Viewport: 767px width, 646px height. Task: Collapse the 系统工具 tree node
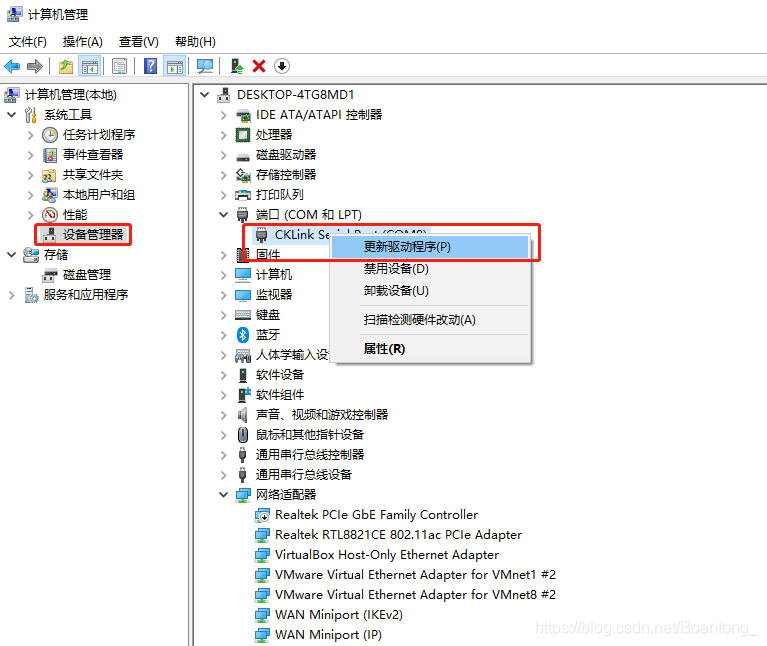(x=12, y=115)
